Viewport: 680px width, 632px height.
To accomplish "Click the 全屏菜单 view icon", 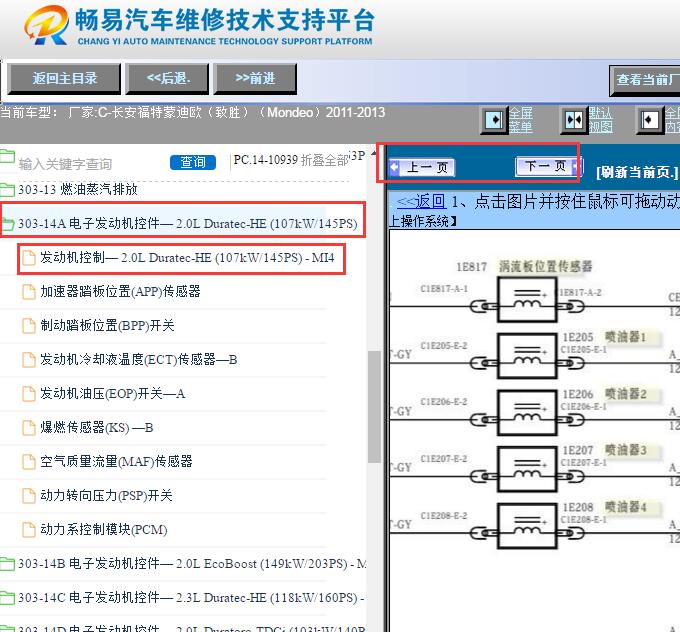I will click(495, 119).
